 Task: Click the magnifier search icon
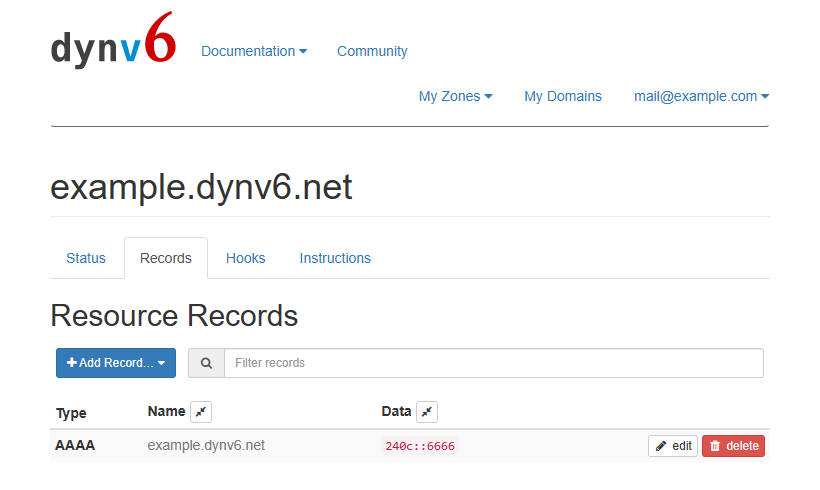click(x=207, y=363)
